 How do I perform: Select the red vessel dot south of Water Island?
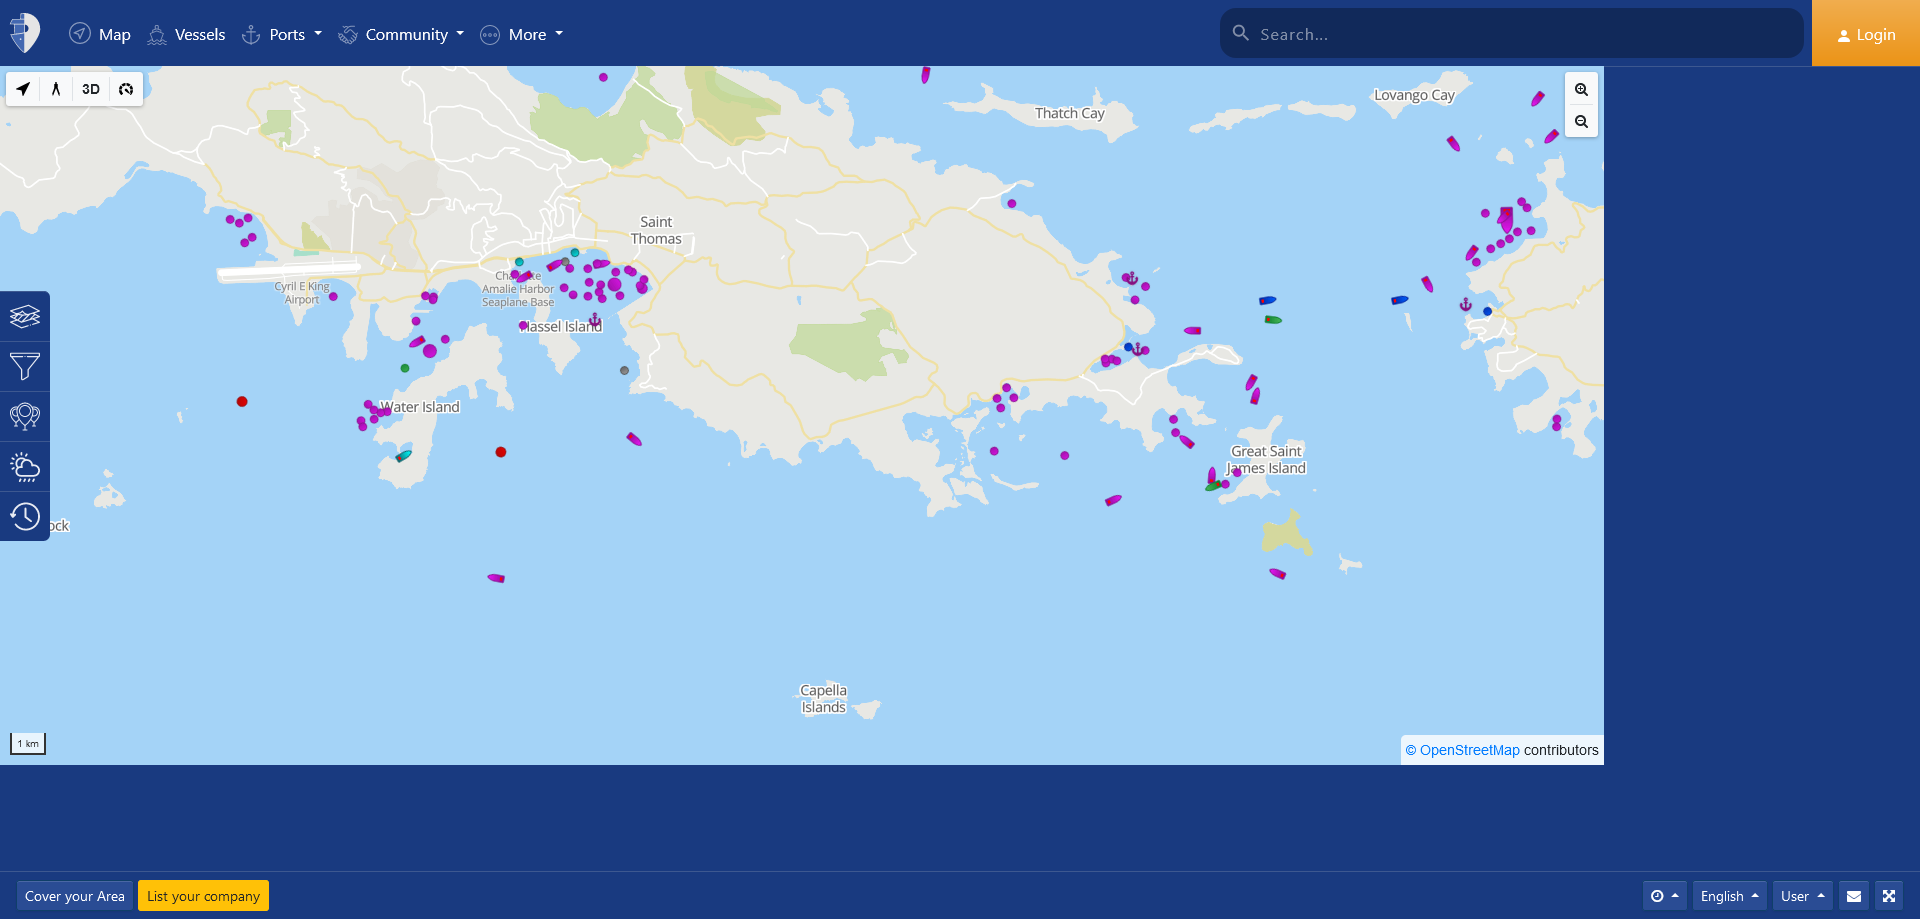tap(501, 452)
